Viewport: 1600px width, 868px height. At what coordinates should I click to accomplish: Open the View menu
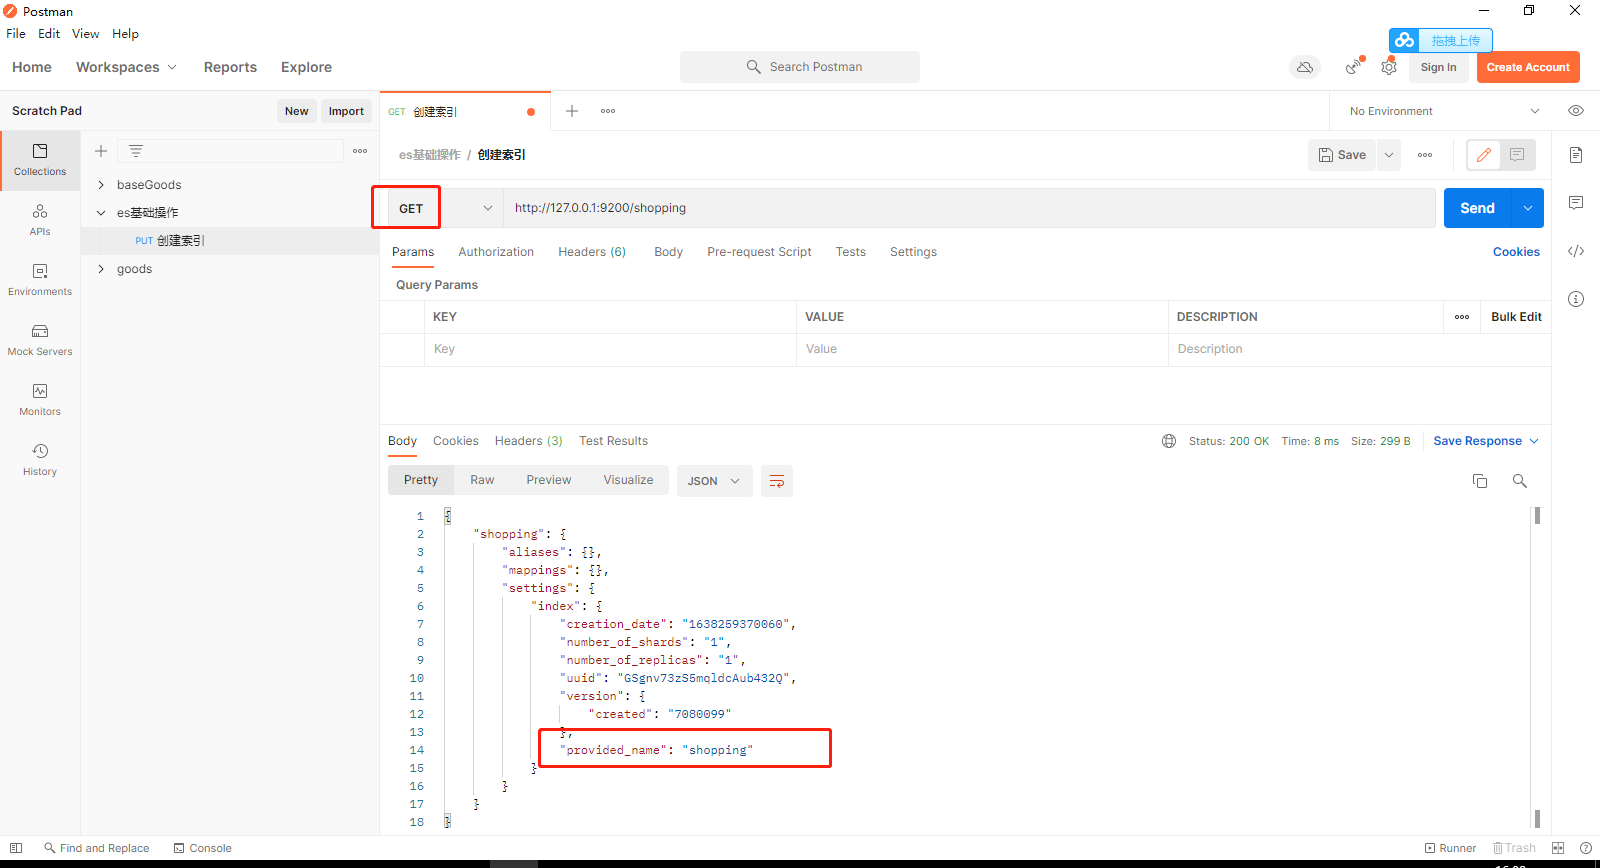pos(85,33)
